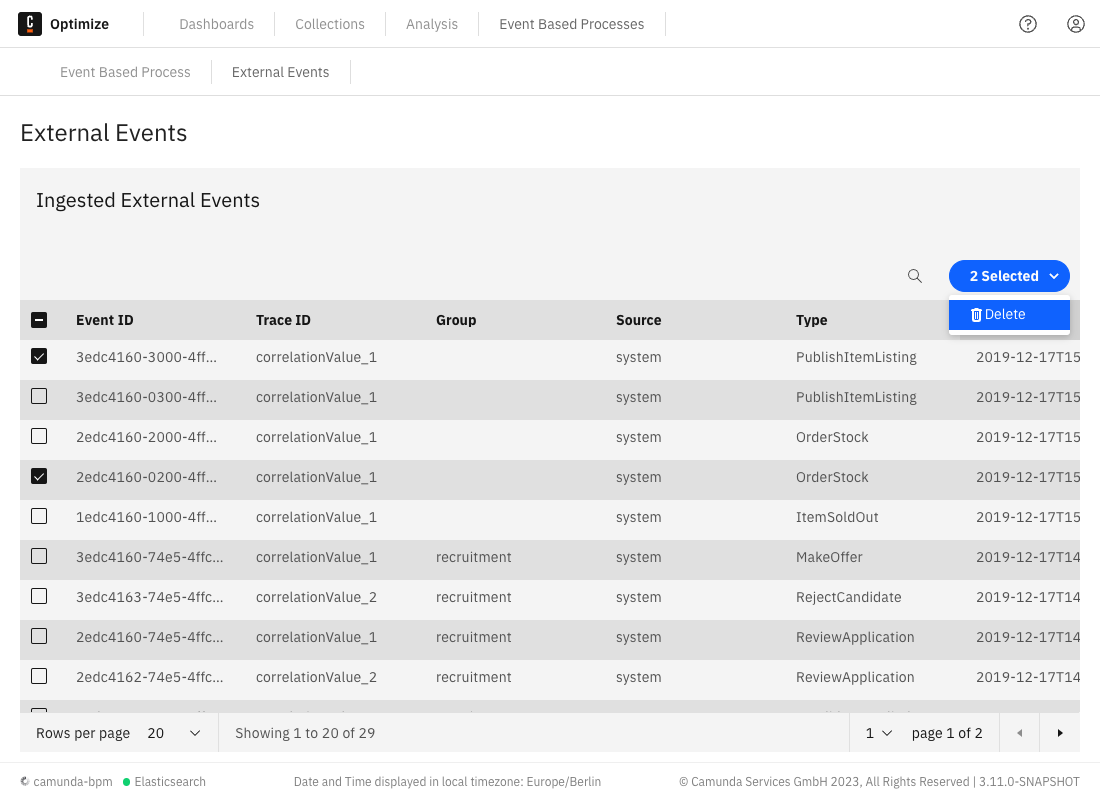Go to next page arrow
The image size is (1100, 800).
coord(1060,733)
